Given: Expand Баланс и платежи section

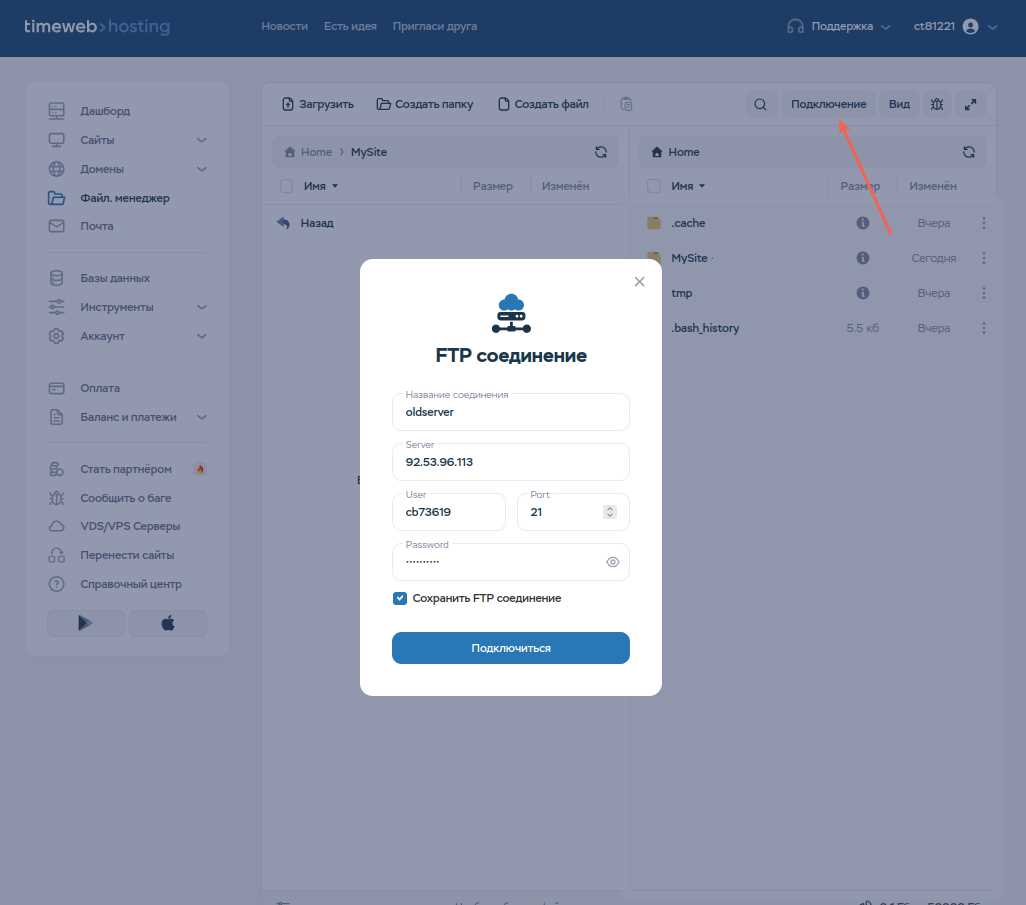Looking at the screenshot, I should tap(202, 417).
